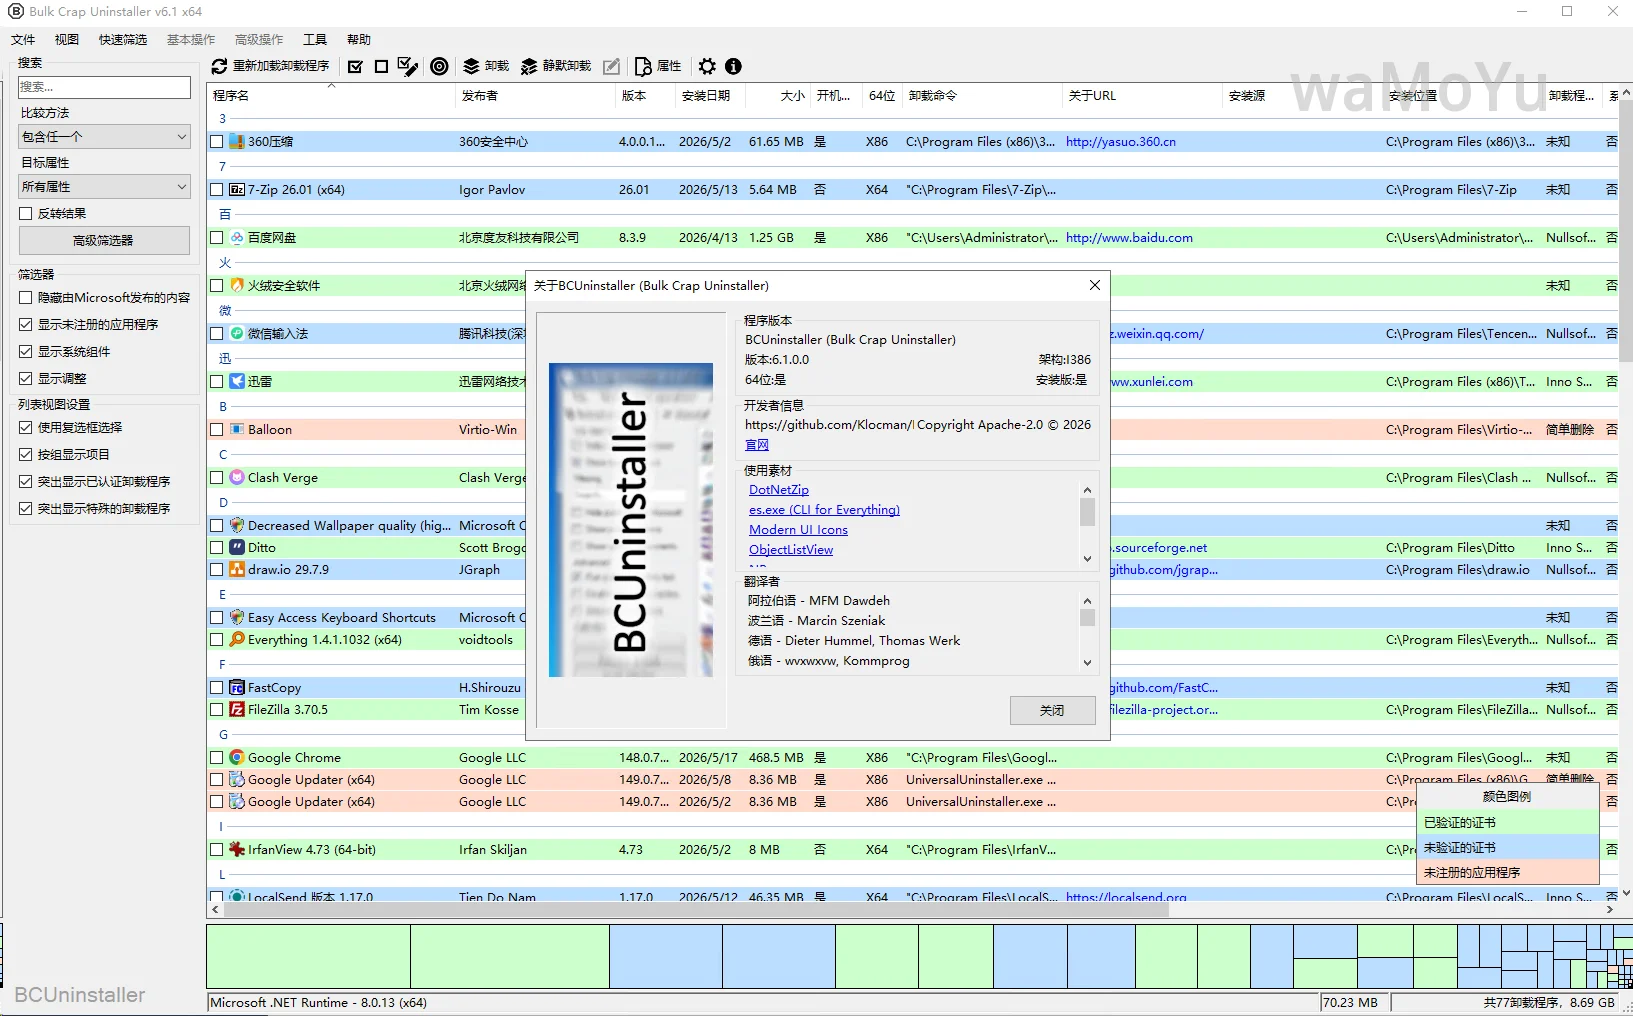Close the About dialog with the X
Screen dimensions: 1633x1016
(1095, 286)
